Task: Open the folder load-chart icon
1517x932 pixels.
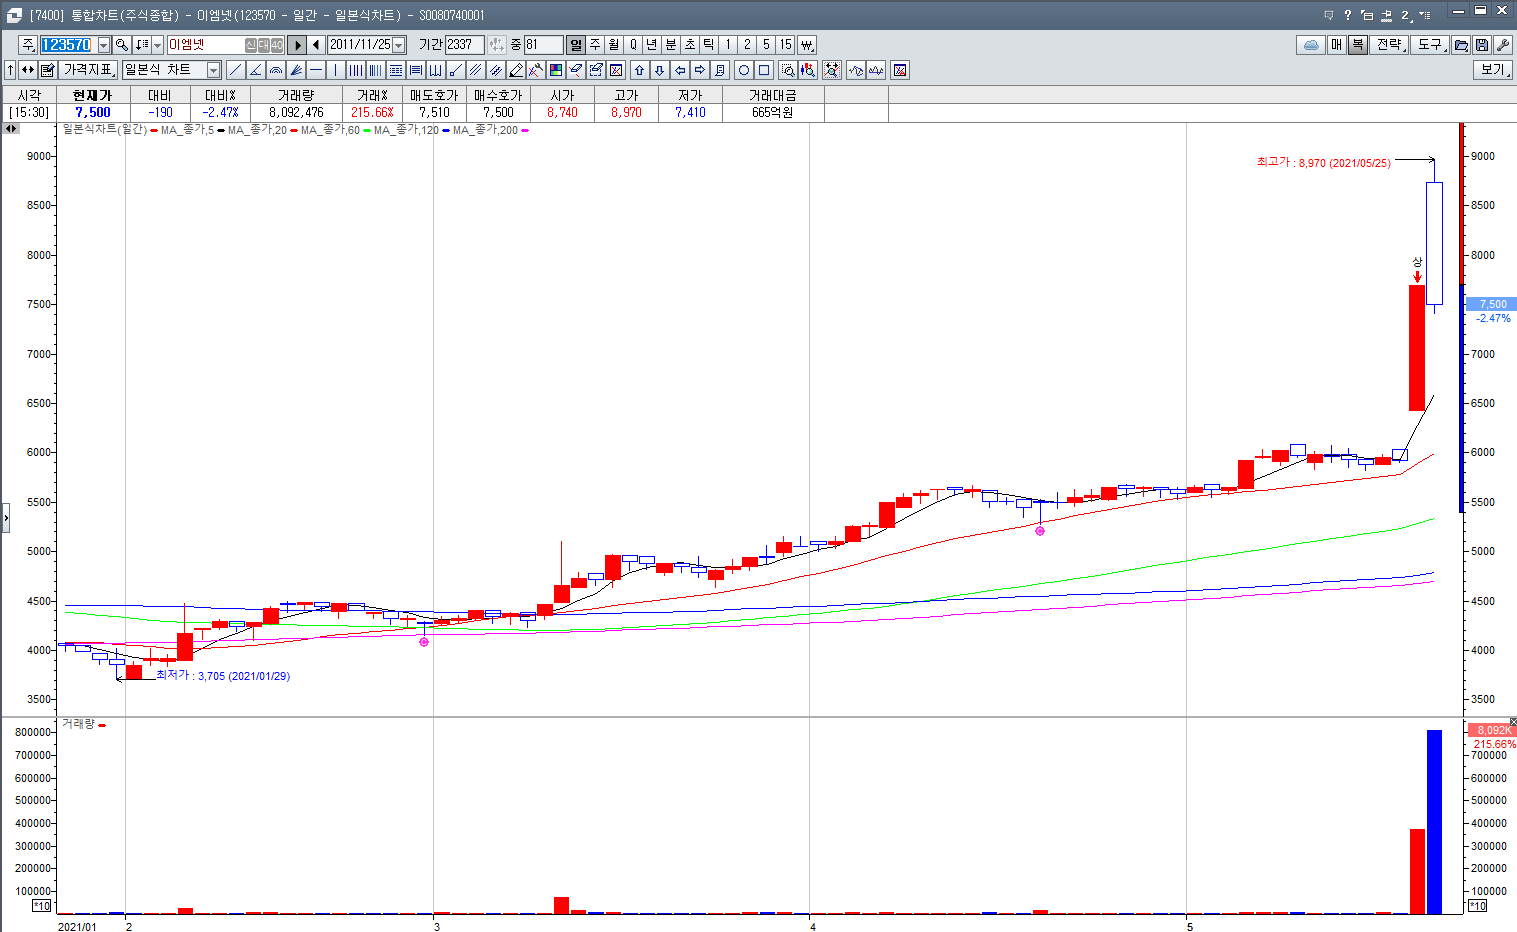Action: [1461, 45]
